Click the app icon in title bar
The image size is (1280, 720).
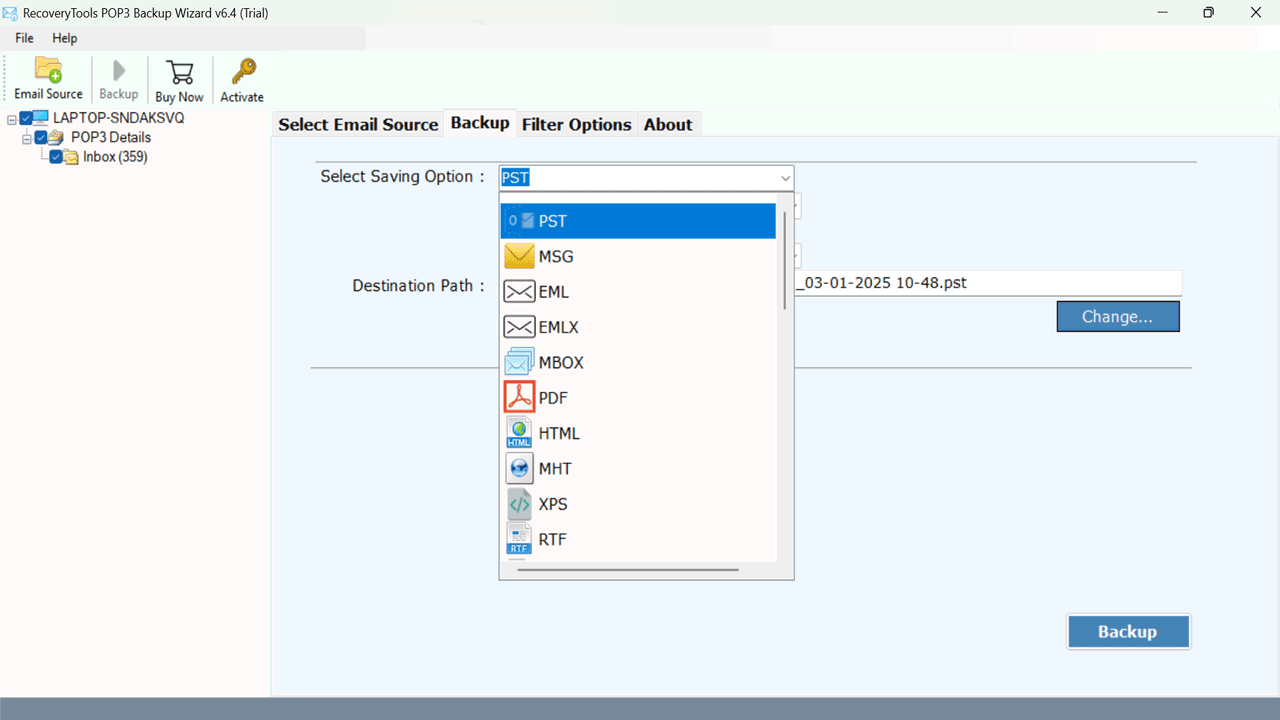coord(11,13)
